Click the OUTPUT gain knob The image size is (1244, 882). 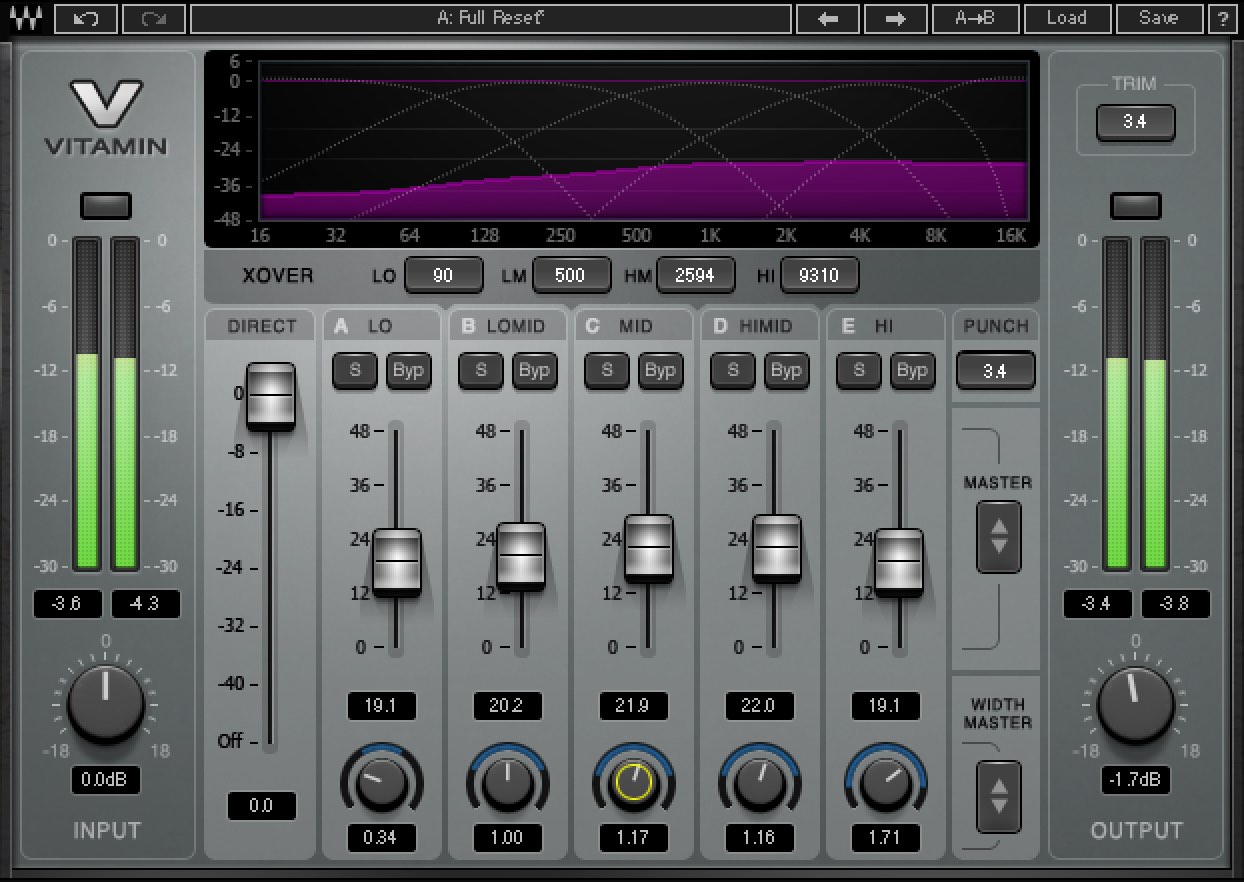pos(1136,705)
